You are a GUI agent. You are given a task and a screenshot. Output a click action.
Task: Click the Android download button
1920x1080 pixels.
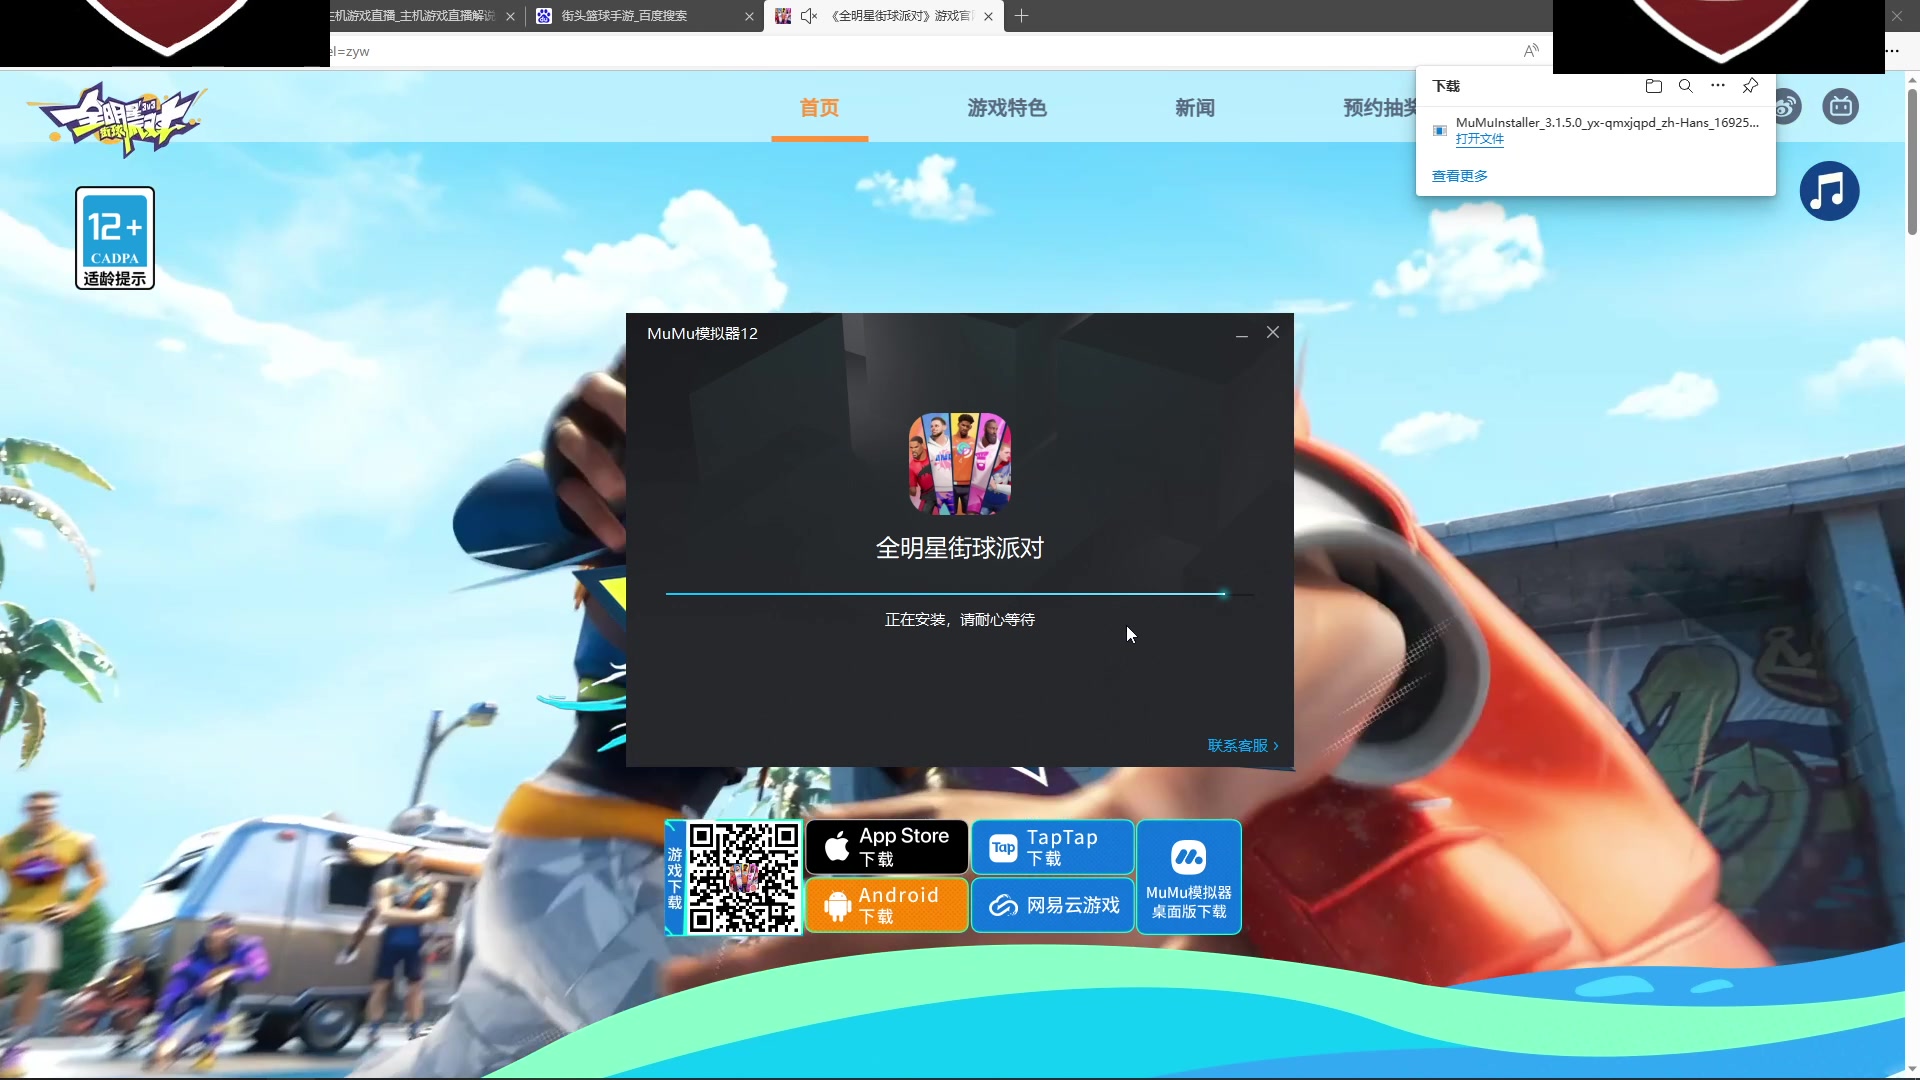click(x=887, y=905)
